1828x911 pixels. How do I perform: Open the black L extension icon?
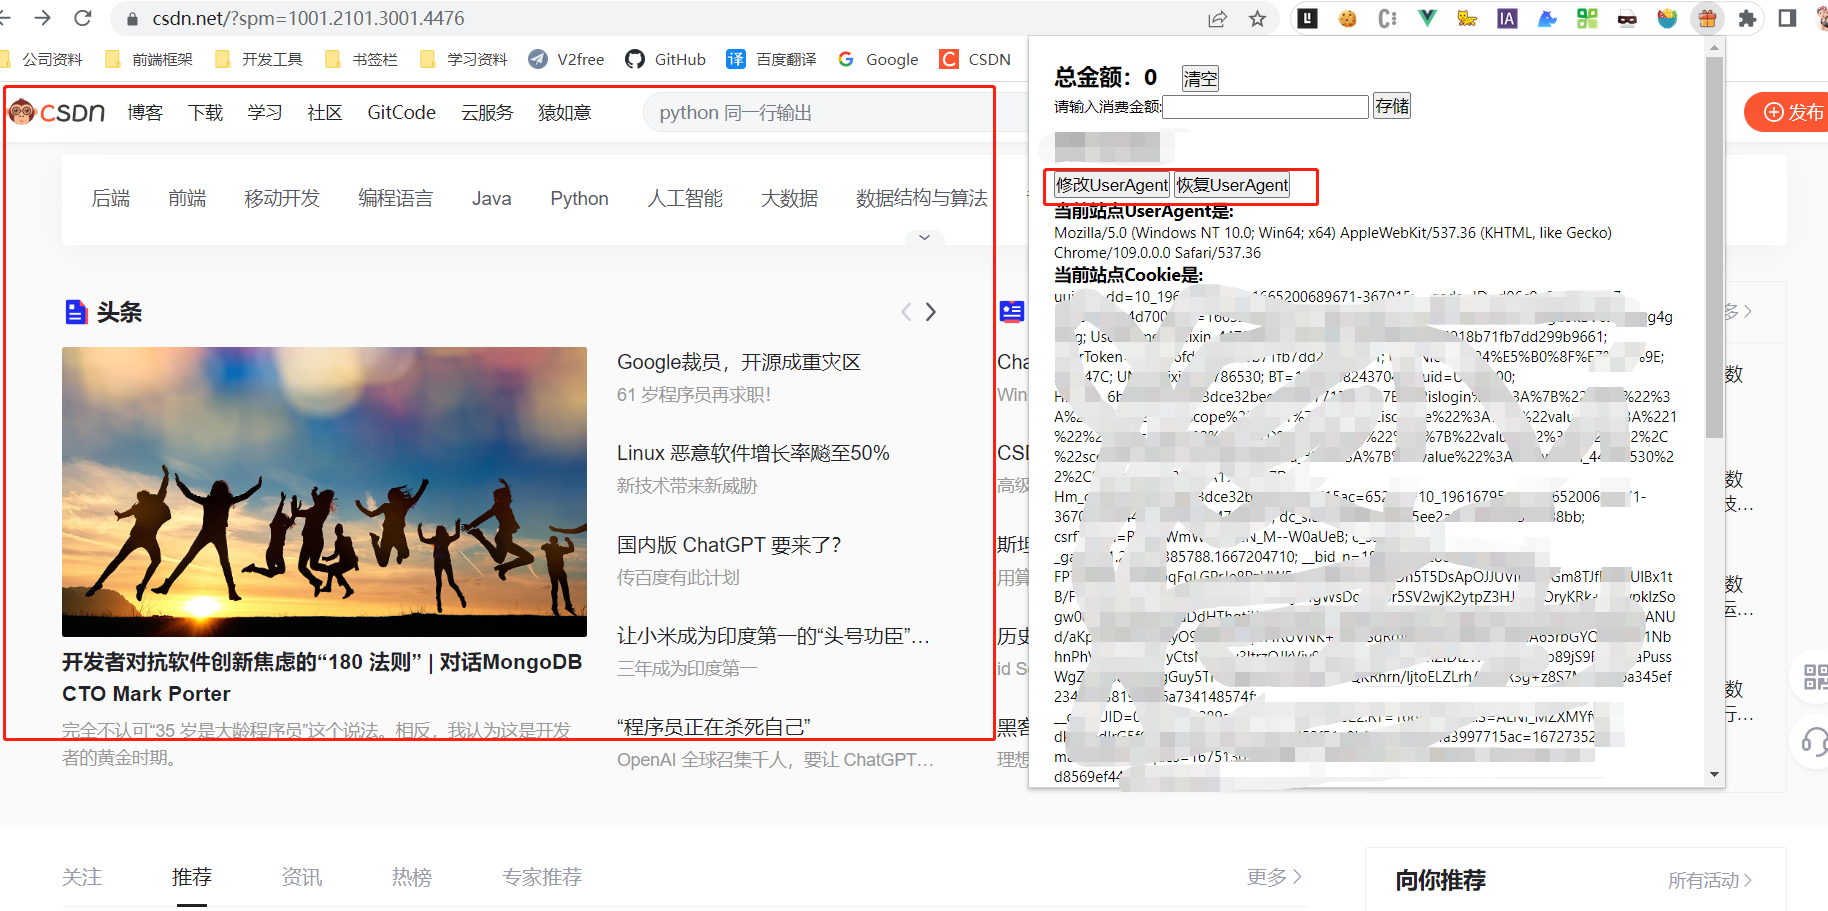point(1307,18)
